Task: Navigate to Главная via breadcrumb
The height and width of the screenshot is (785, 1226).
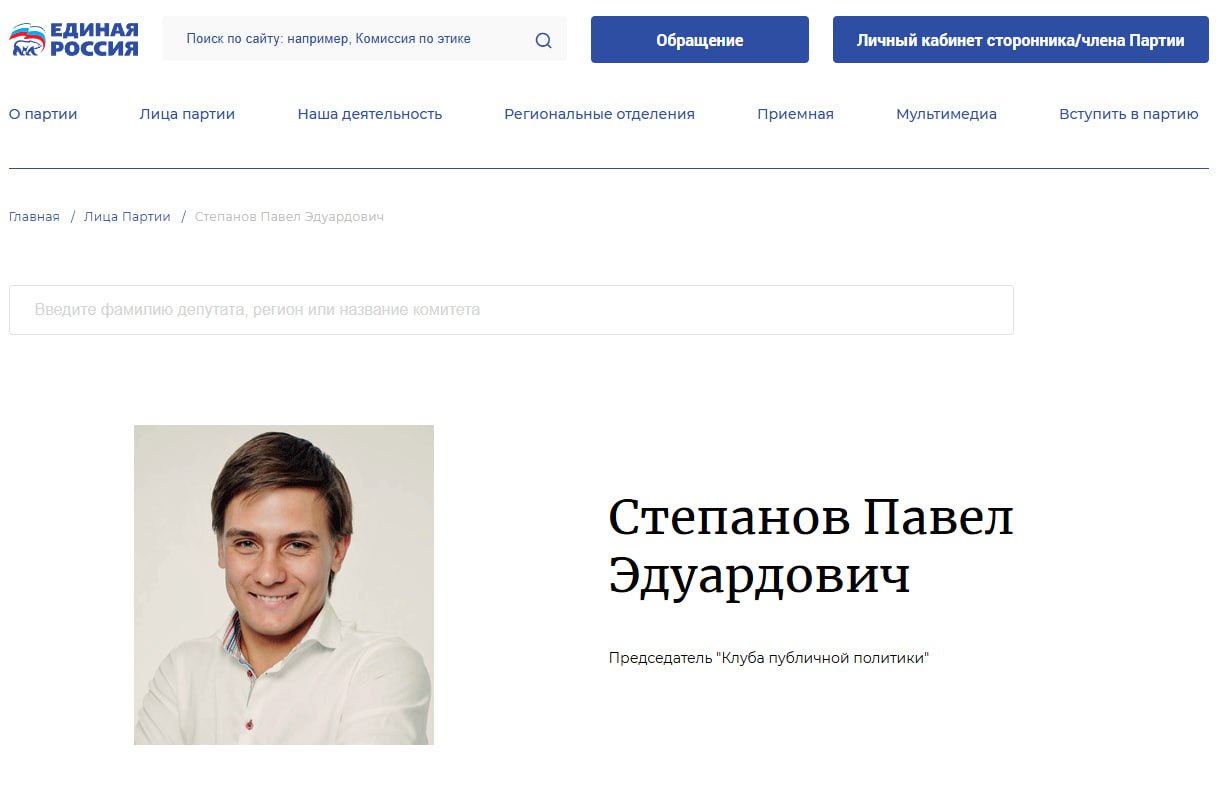Action: pos(34,216)
